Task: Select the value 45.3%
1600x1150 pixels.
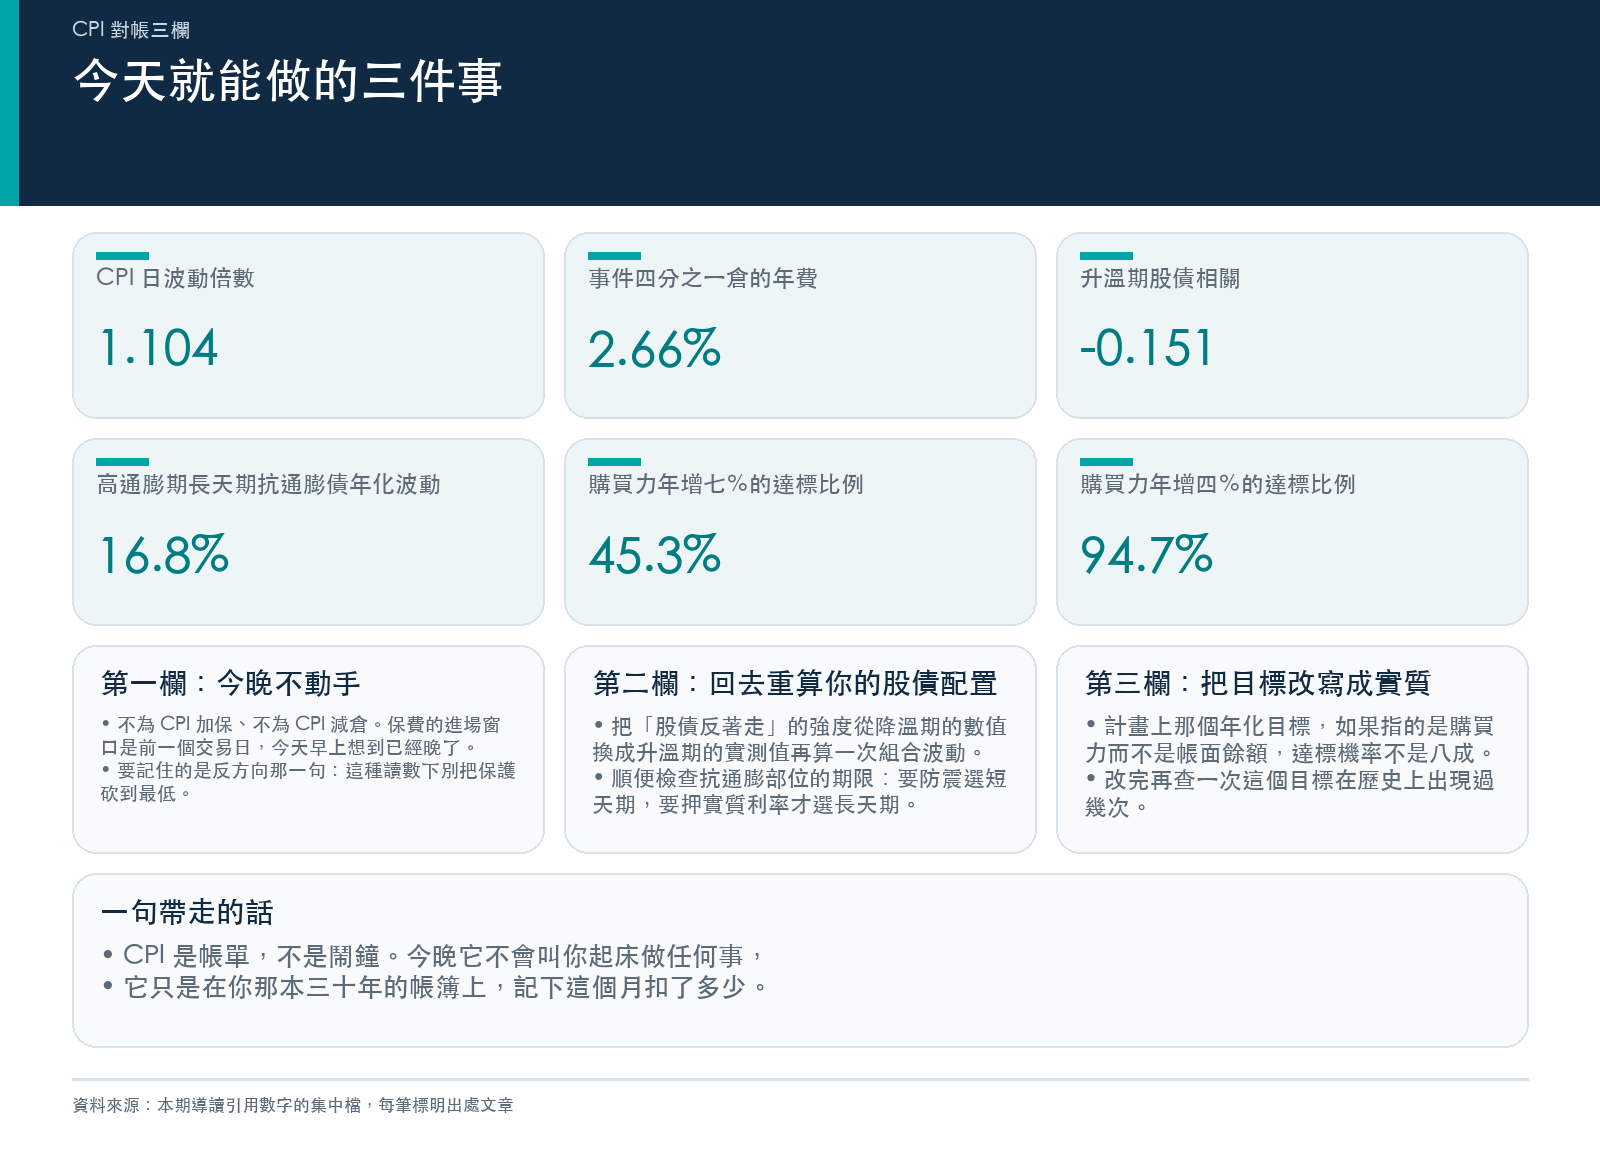Action: pos(654,555)
